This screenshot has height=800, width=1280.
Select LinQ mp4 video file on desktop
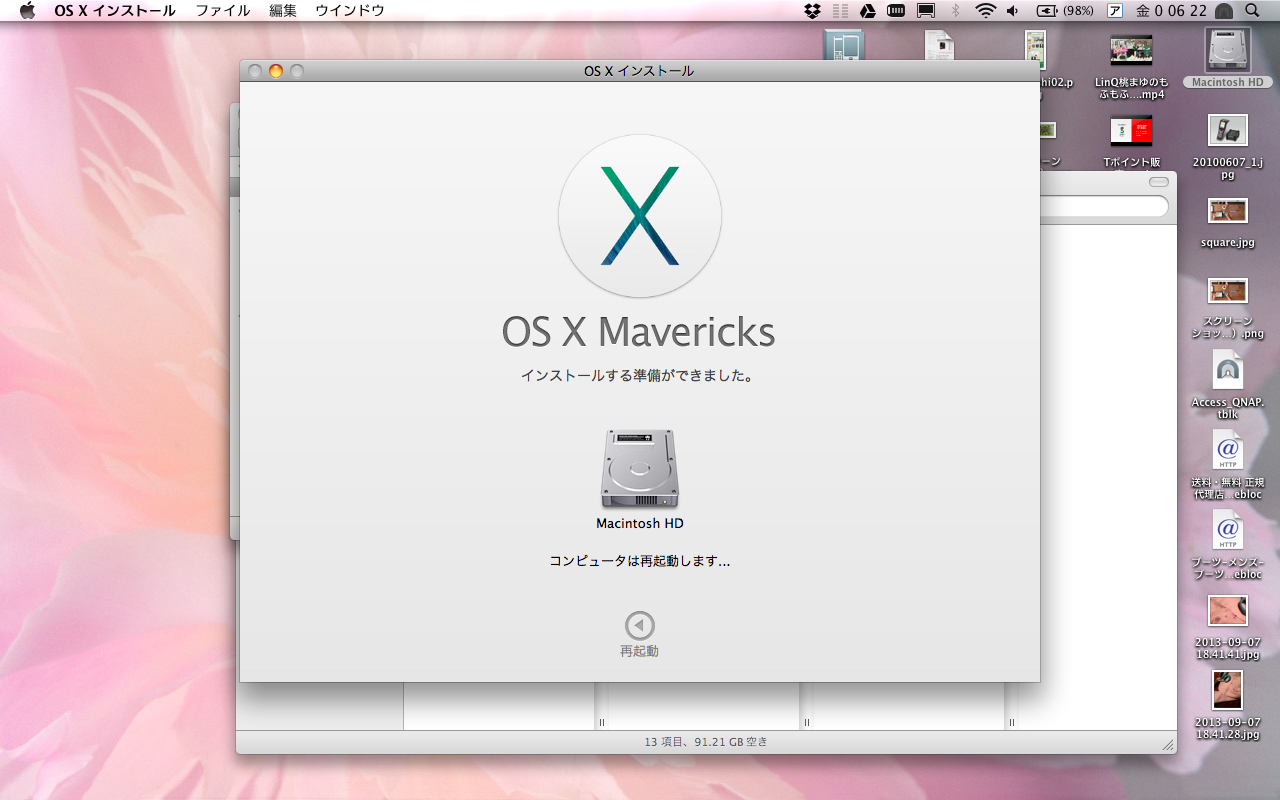coord(1131,50)
